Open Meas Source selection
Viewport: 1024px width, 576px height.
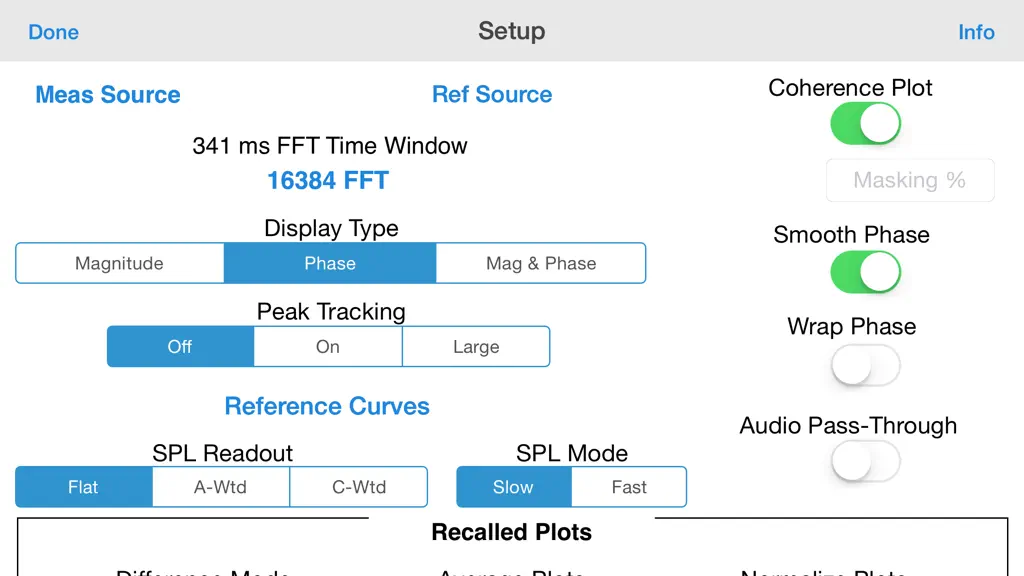click(108, 95)
